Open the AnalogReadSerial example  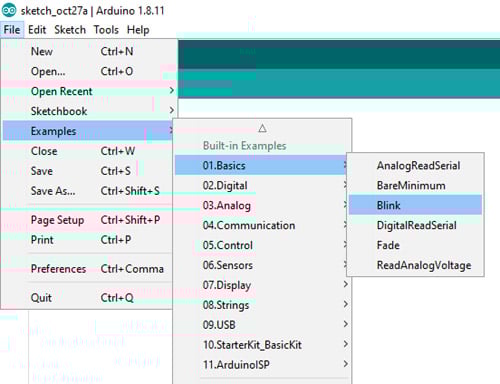[x=415, y=166]
